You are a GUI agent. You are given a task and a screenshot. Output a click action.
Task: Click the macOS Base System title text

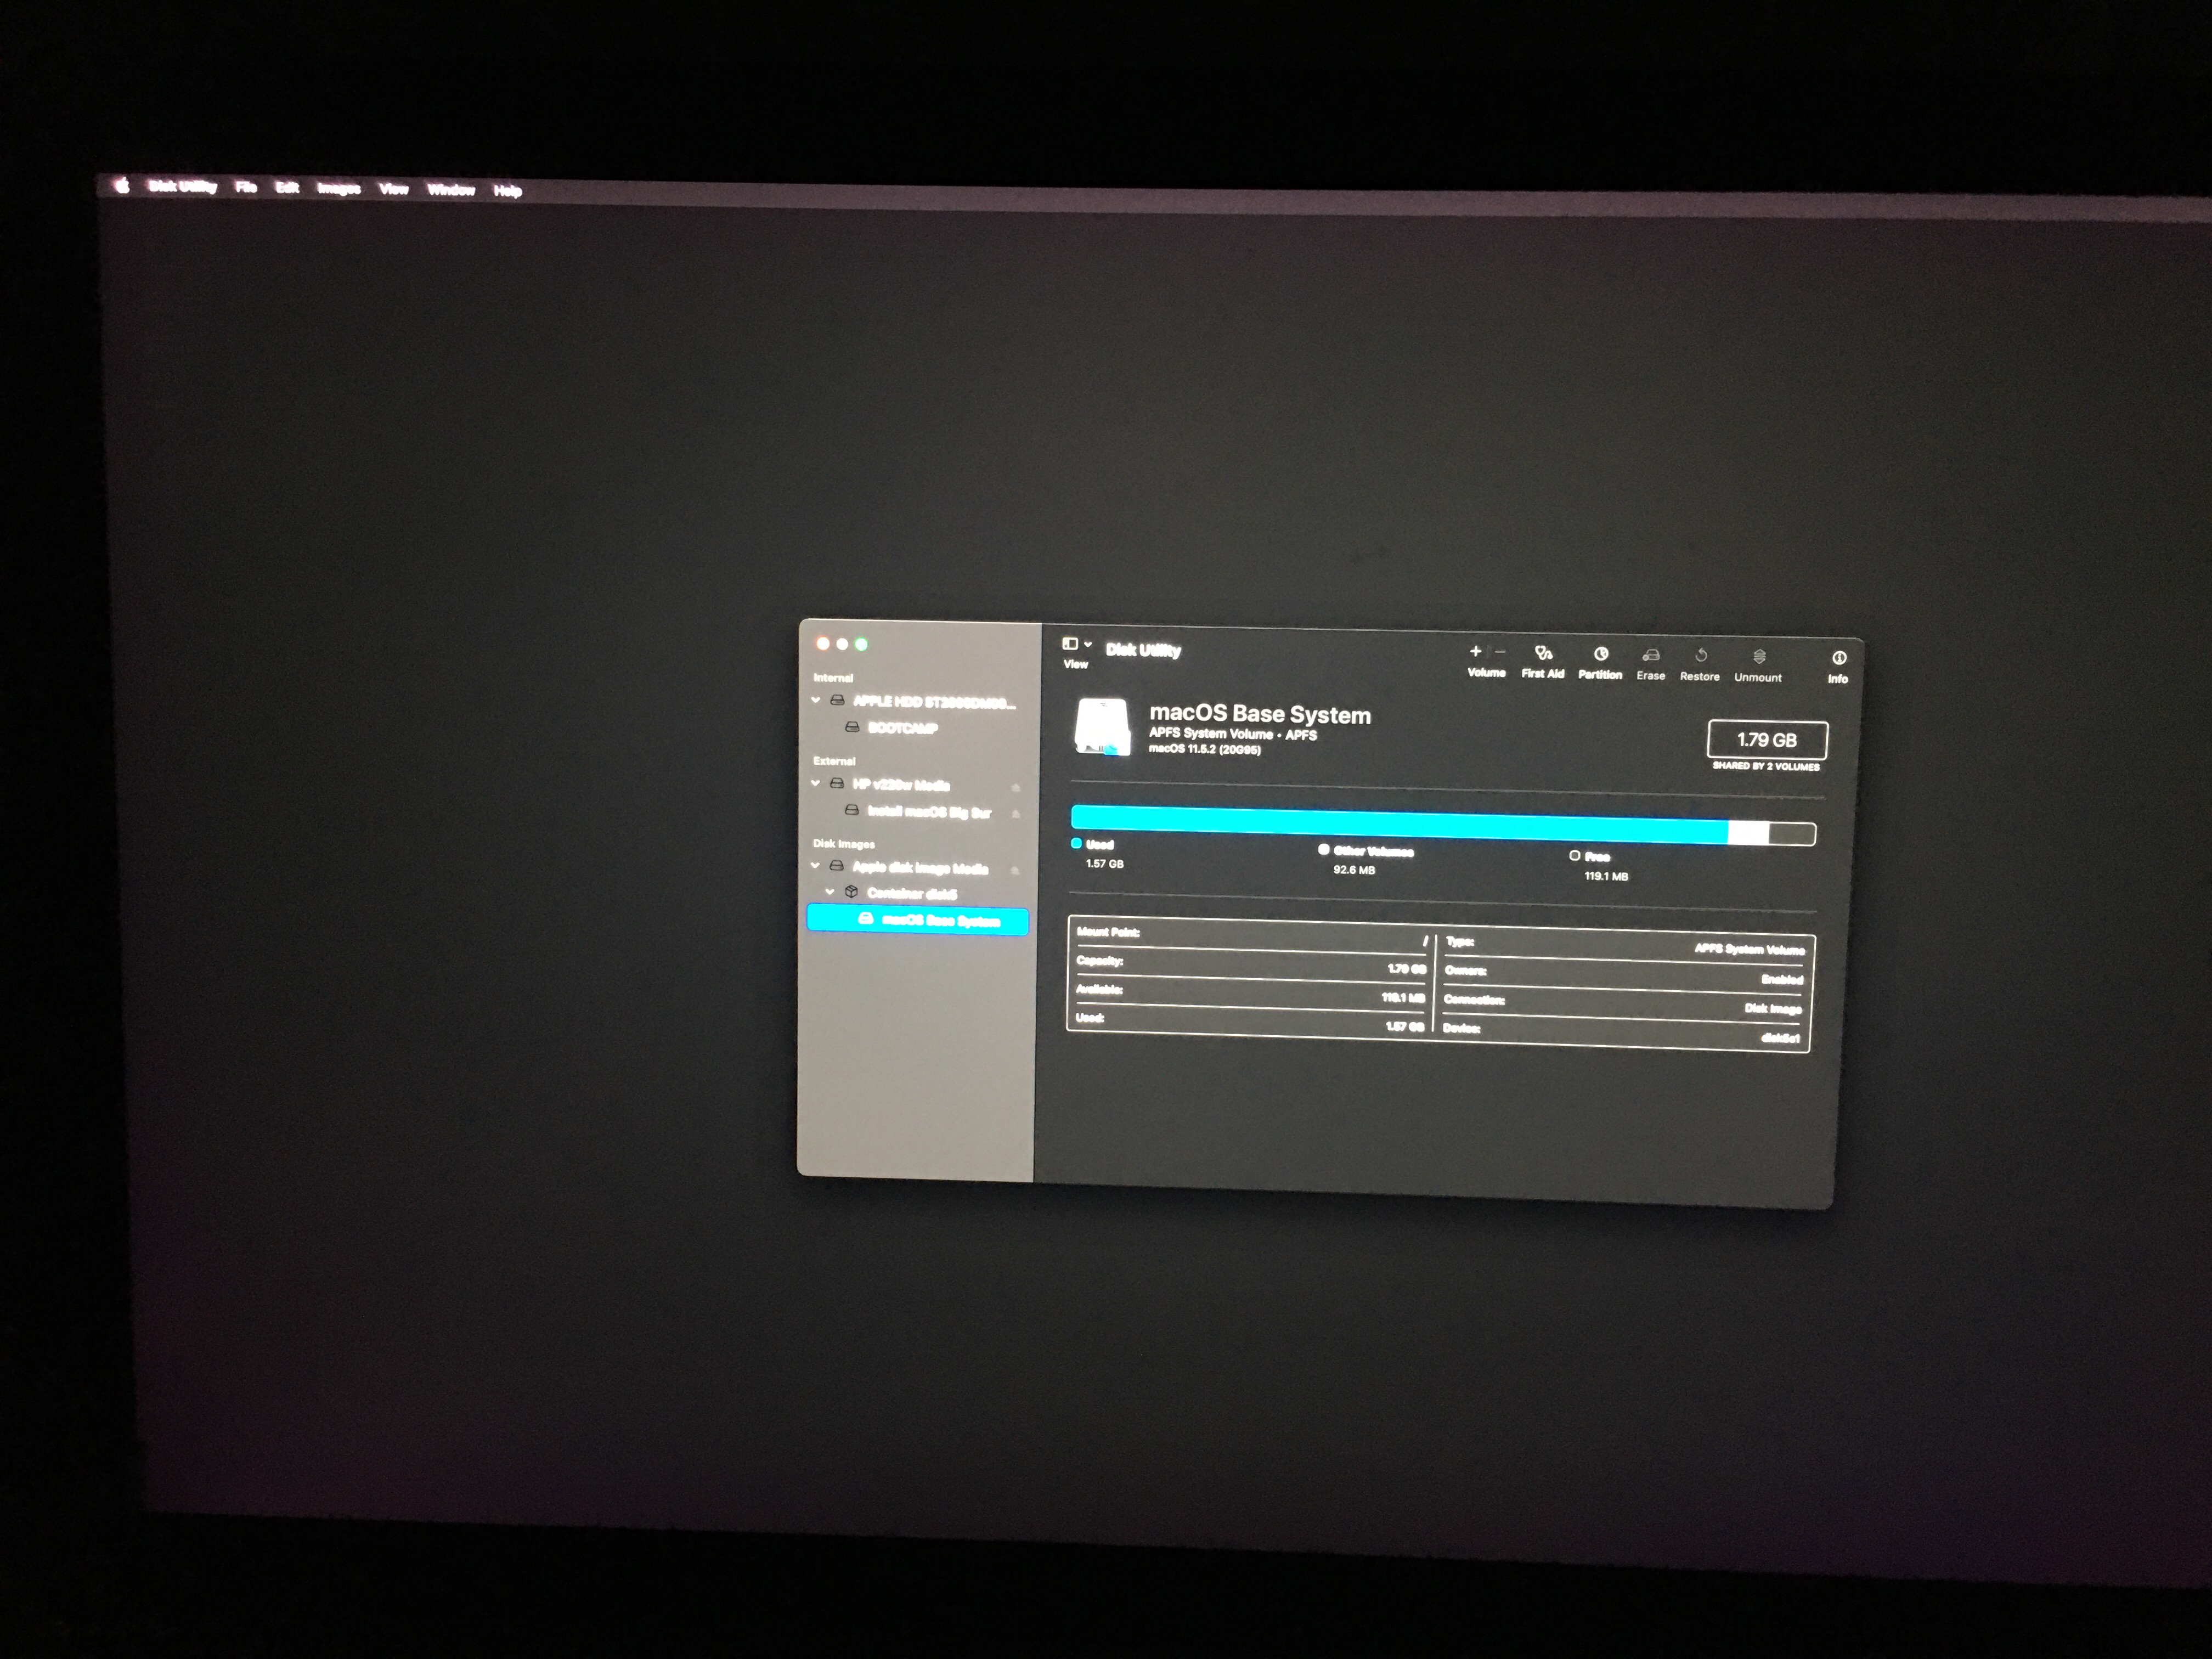[x=1260, y=714]
